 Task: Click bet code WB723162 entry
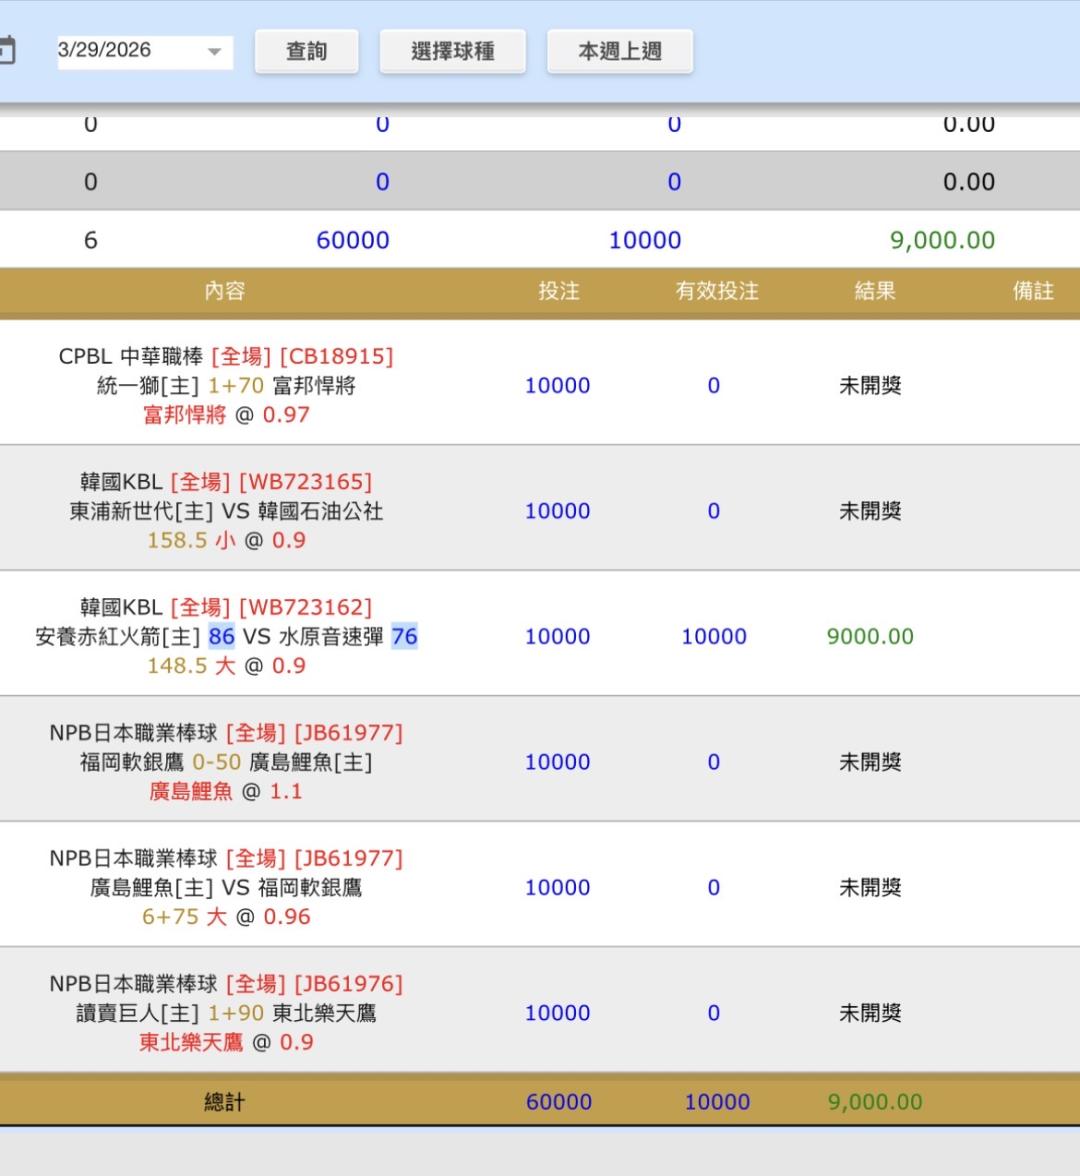pos(304,607)
